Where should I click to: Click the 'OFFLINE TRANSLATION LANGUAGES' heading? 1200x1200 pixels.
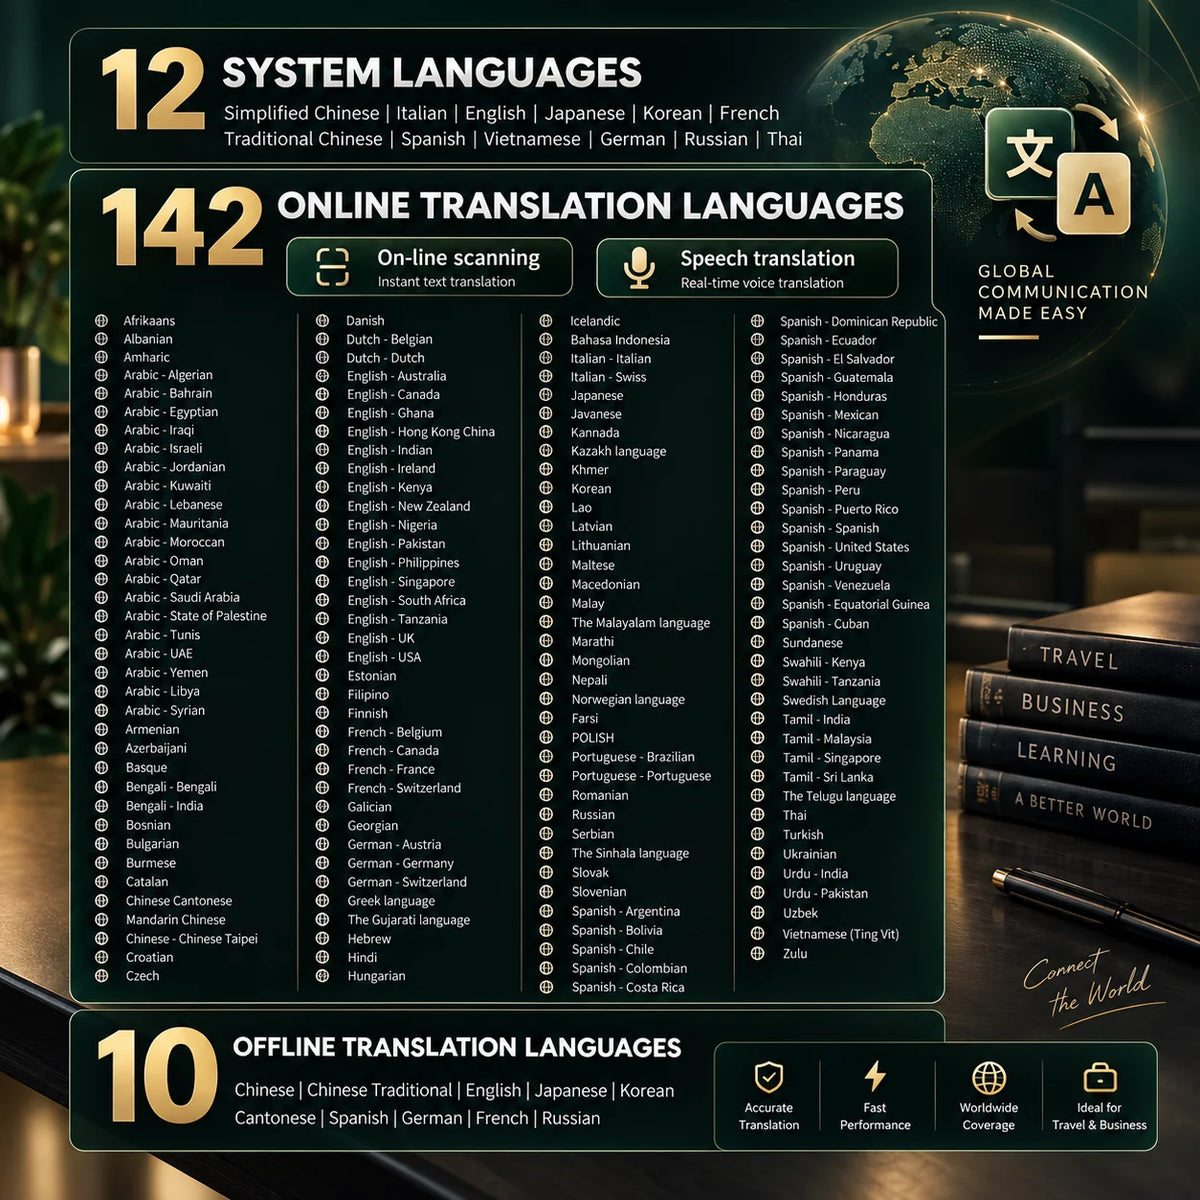click(457, 1047)
